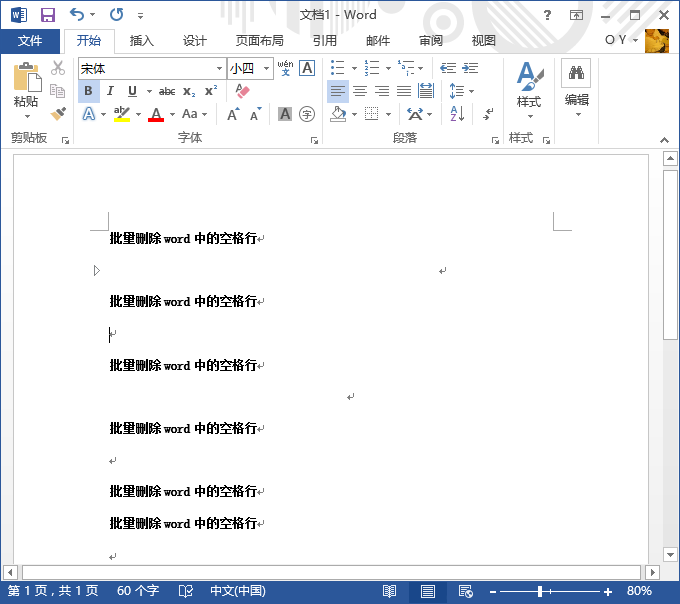Expand the bullets list dropdown arrow
The width and height of the screenshot is (680, 604).
click(x=354, y=68)
